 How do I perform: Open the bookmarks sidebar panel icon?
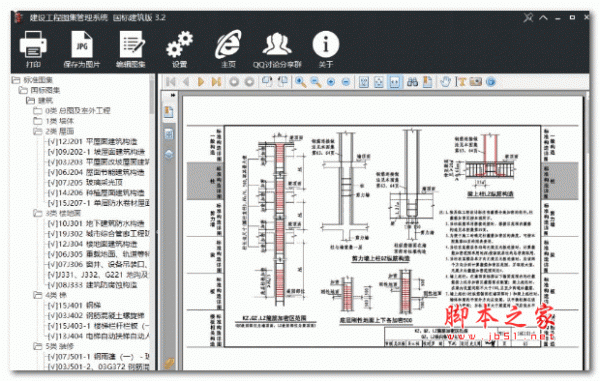tap(169, 112)
